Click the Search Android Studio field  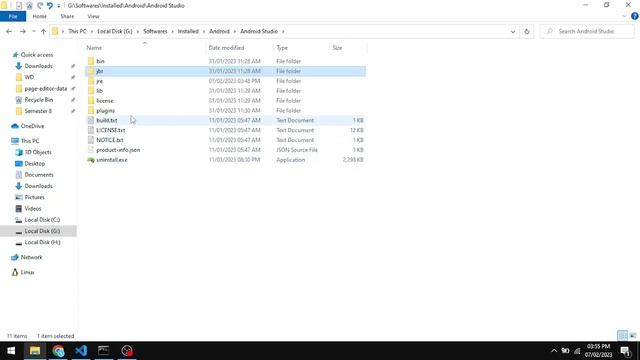tap(587, 31)
